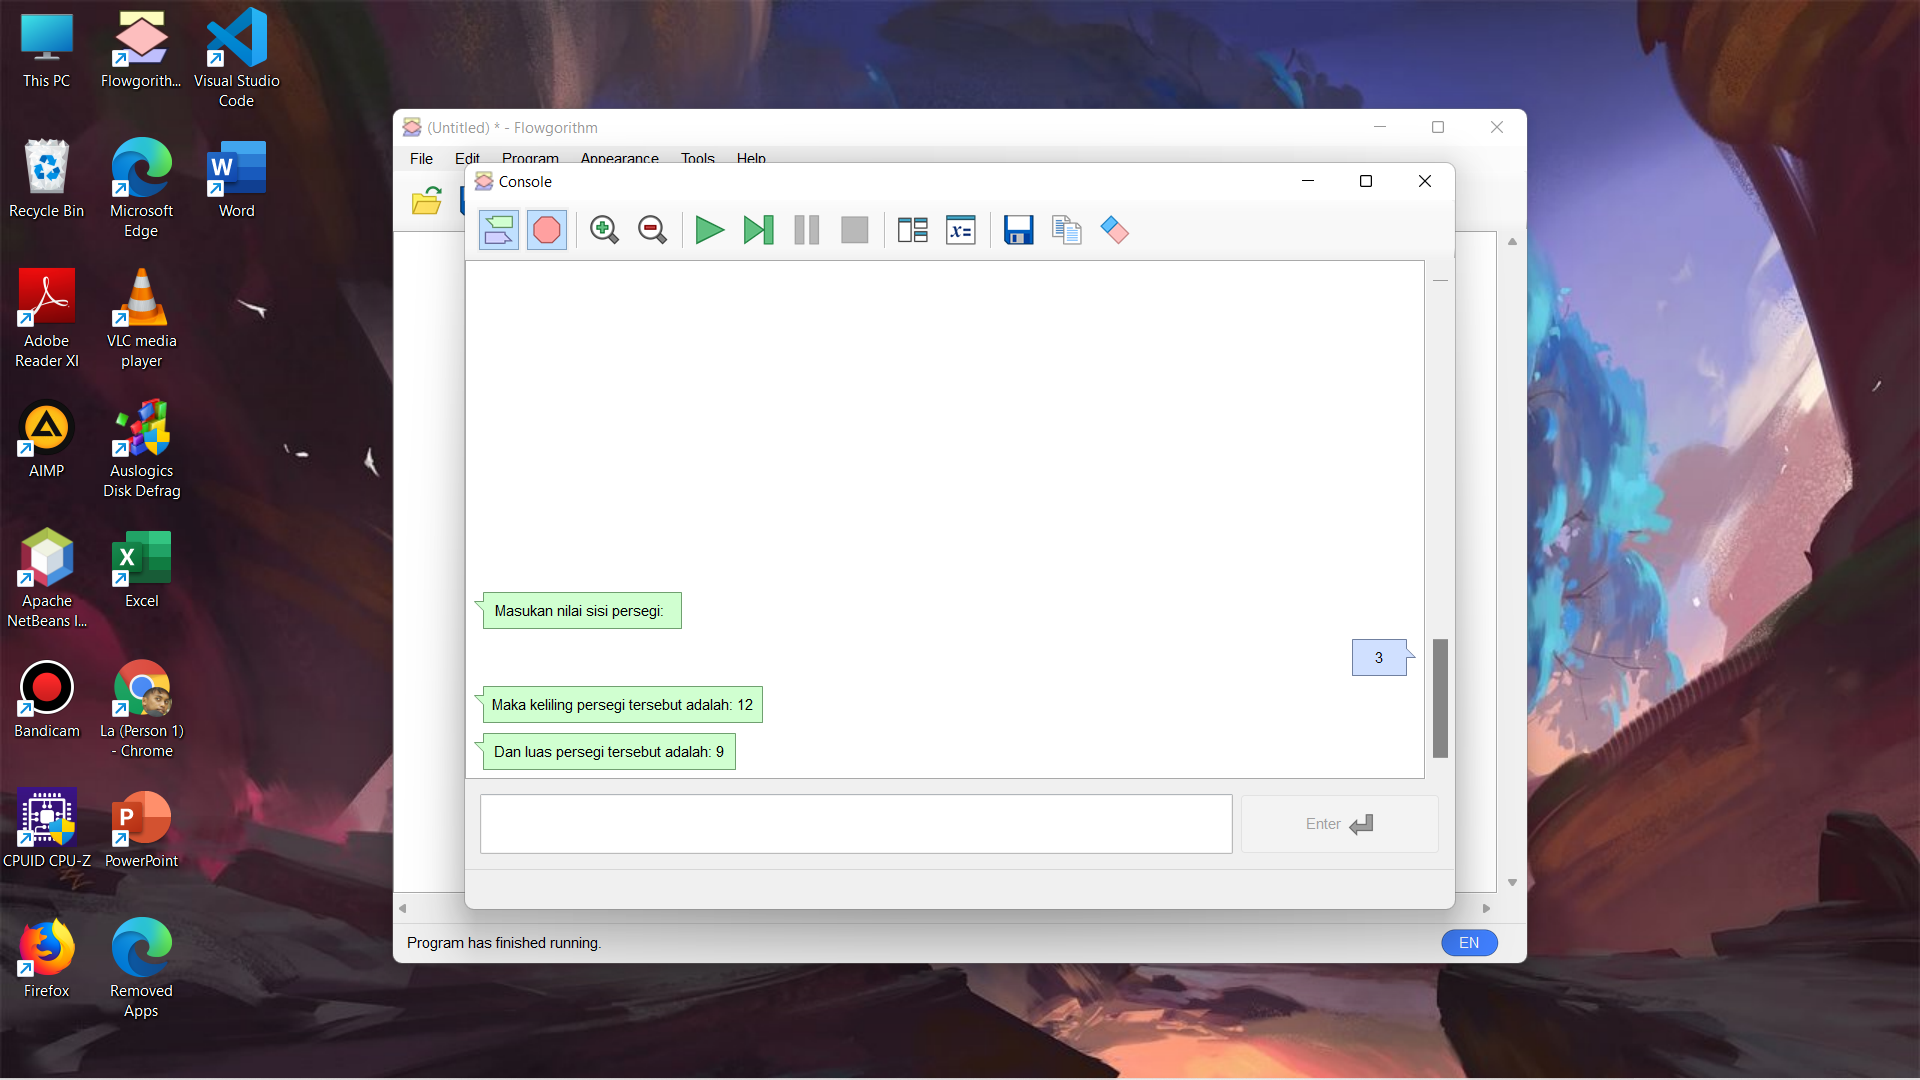Viewport: 1920px width, 1080px height.
Task: Stop the program execution
Action: [854, 230]
